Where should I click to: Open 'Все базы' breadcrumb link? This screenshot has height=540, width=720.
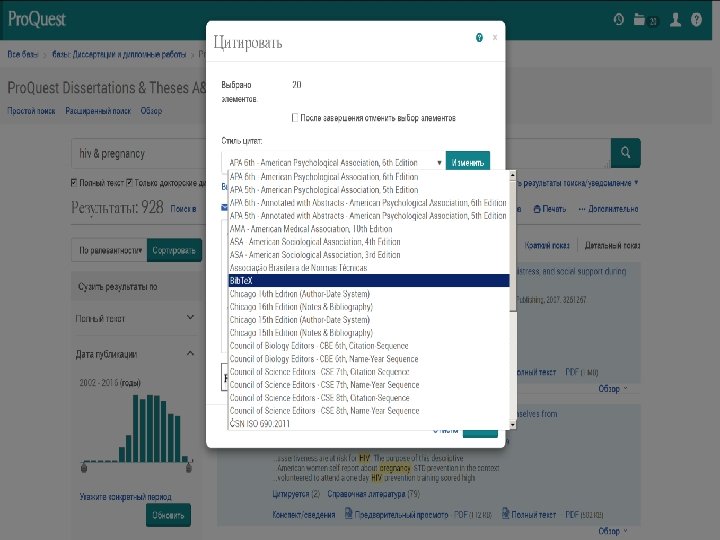coord(22,54)
